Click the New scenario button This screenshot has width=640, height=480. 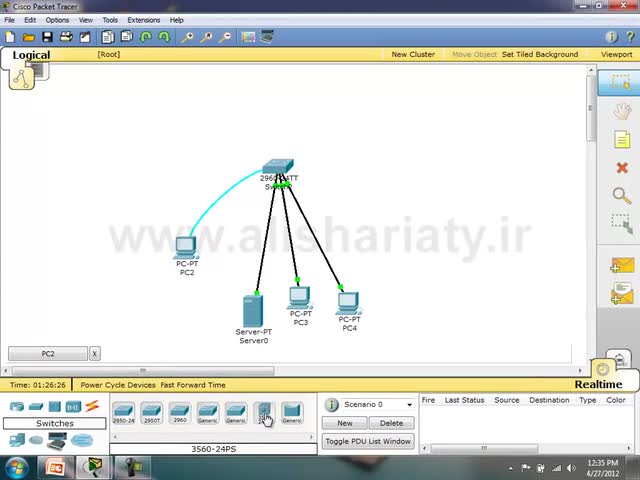pyautogui.click(x=344, y=423)
